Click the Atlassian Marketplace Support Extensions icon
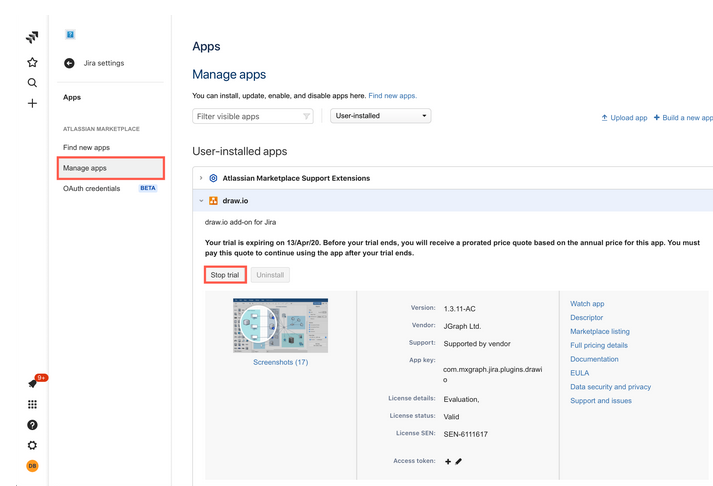The height and width of the screenshot is (486, 713). tap(213, 178)
